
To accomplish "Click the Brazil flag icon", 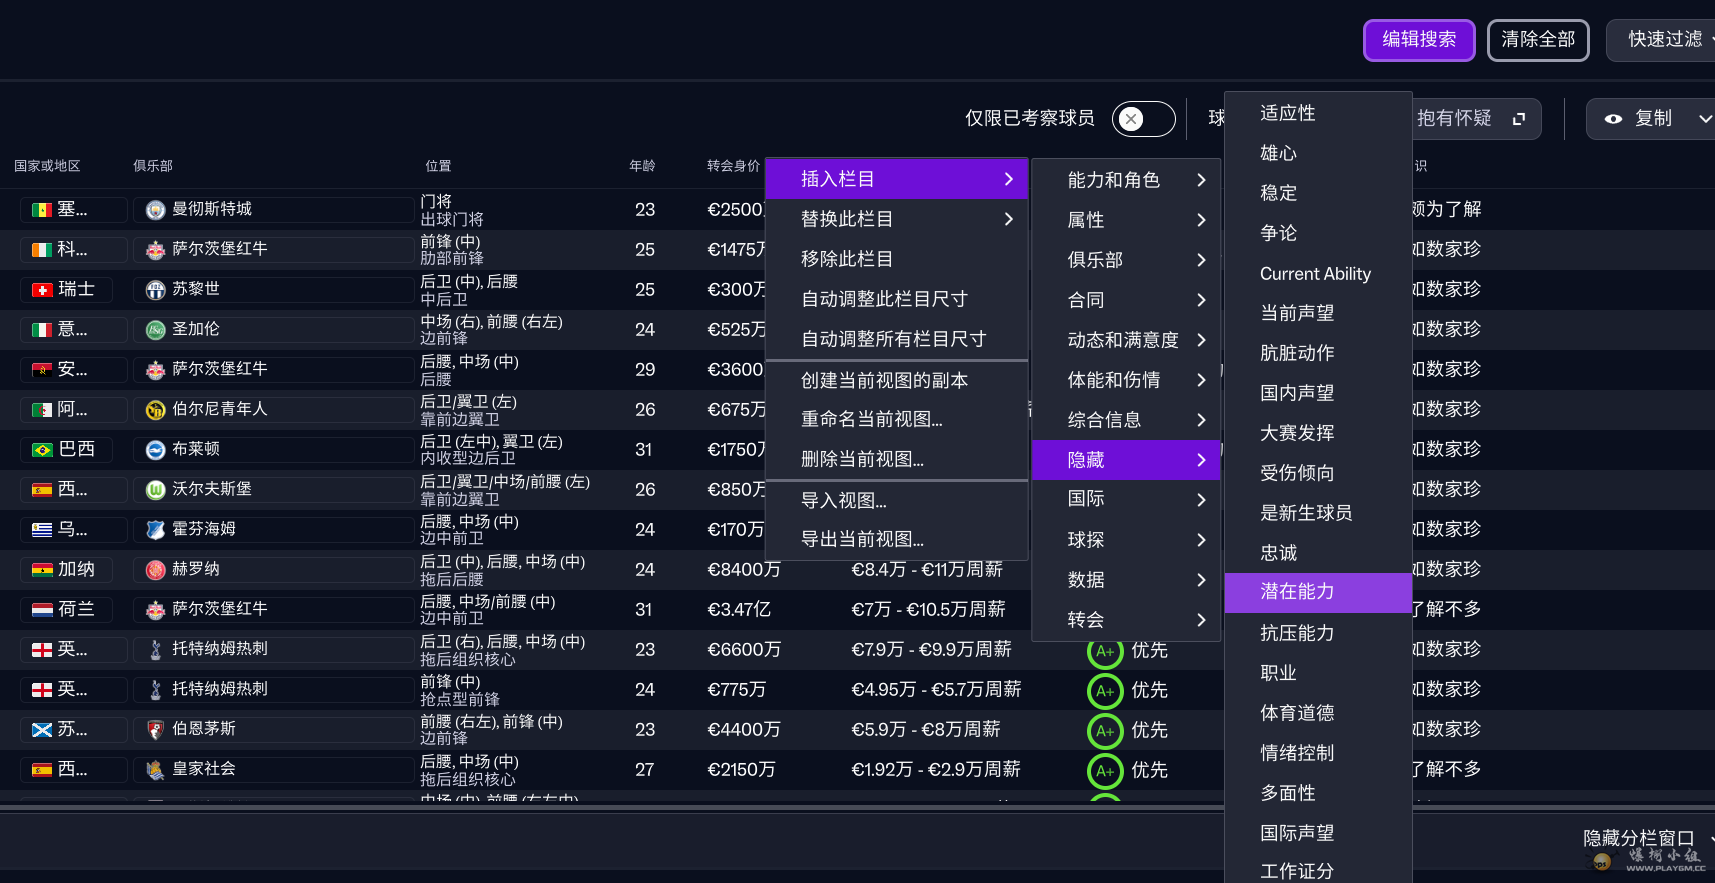I will coord(42,450).
